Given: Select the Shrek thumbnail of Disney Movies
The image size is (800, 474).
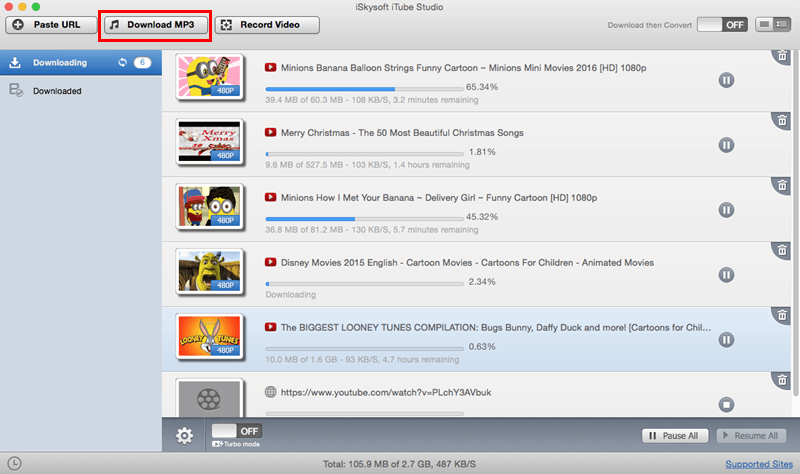Looking at the screenshot, I should pos(209,271).
